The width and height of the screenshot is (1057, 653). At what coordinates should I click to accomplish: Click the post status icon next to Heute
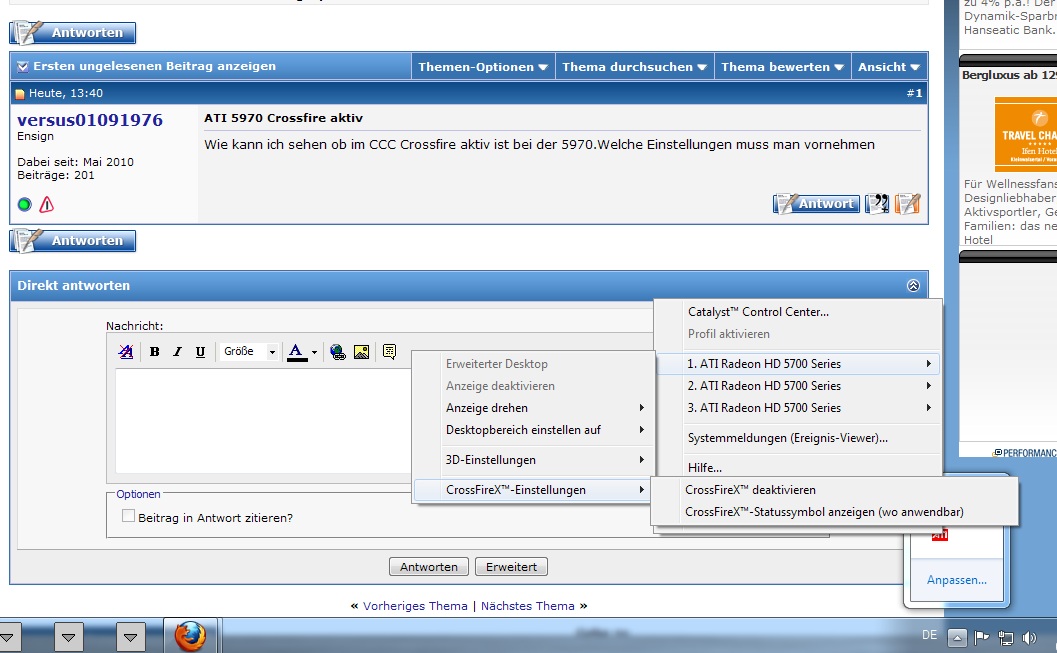tap(20, 94)
